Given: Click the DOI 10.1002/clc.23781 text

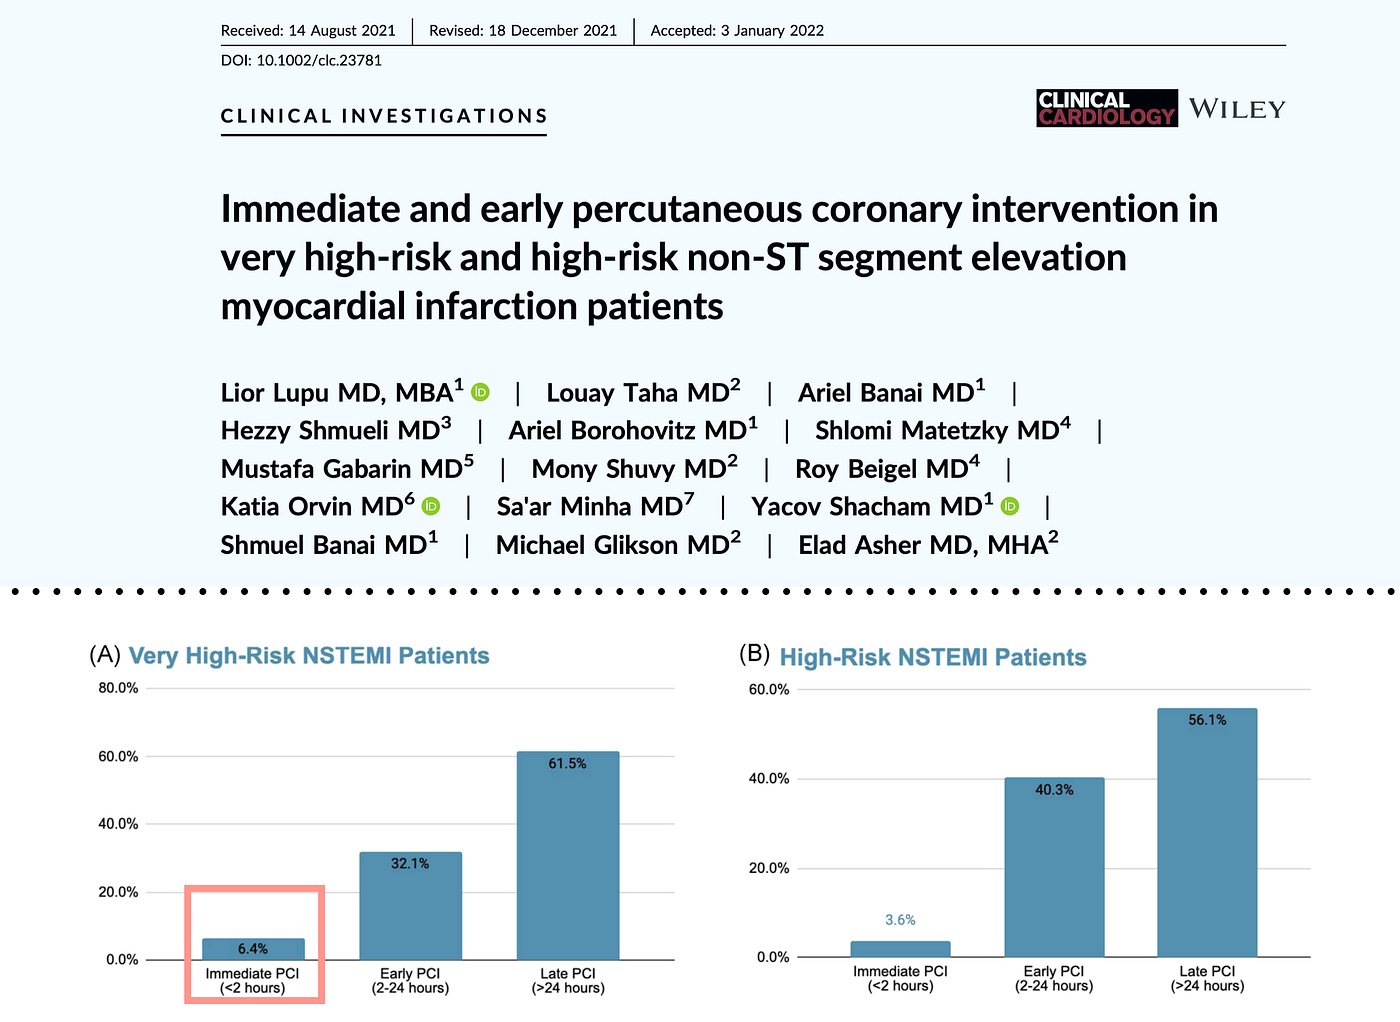Looking at the screenshot, I should pyautogui.click(x=301, y=60).
